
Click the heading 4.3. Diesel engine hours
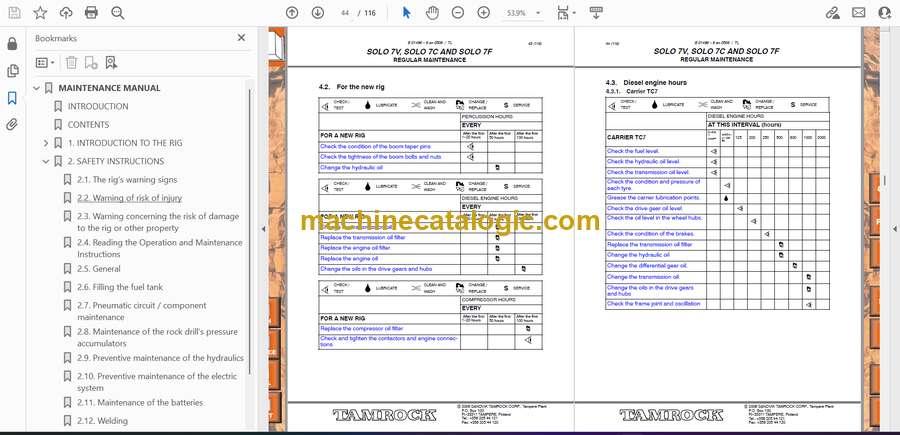click(646, 83)
